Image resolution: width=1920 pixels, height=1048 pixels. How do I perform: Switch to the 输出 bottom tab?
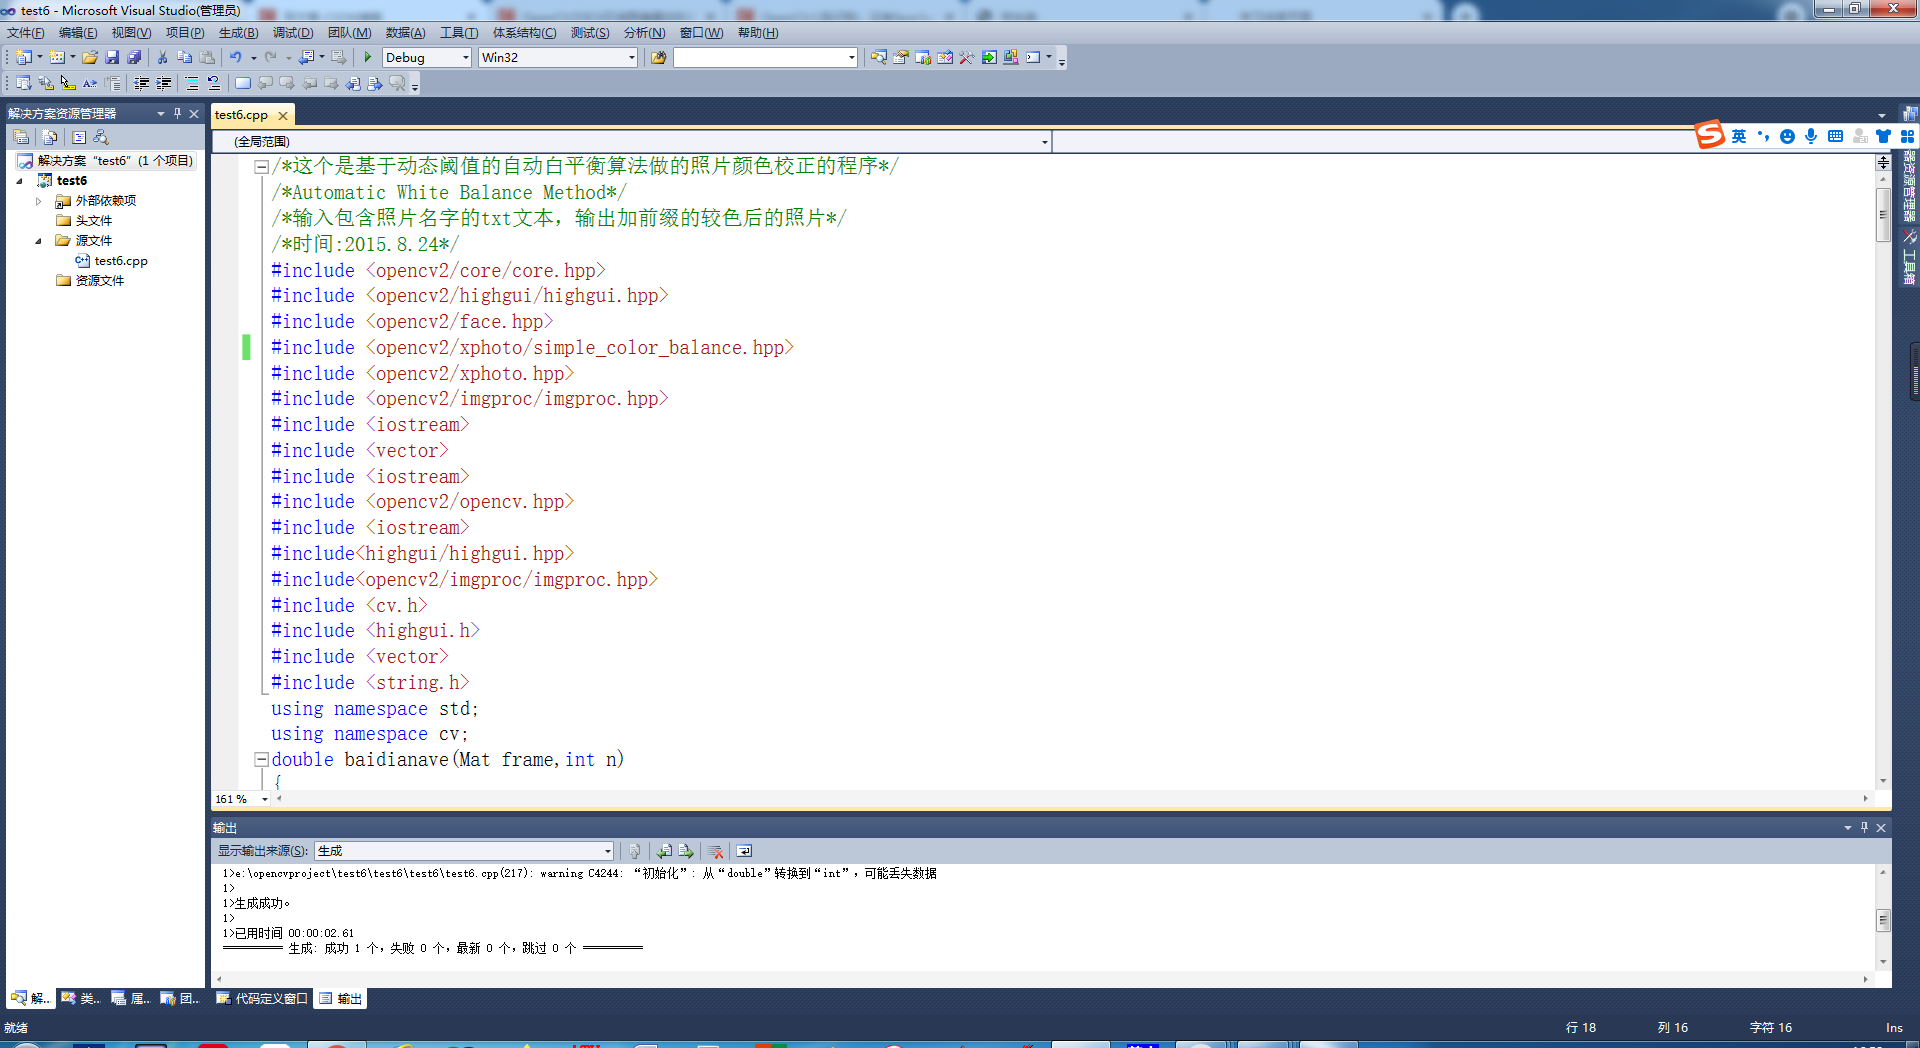pos(340,998)
